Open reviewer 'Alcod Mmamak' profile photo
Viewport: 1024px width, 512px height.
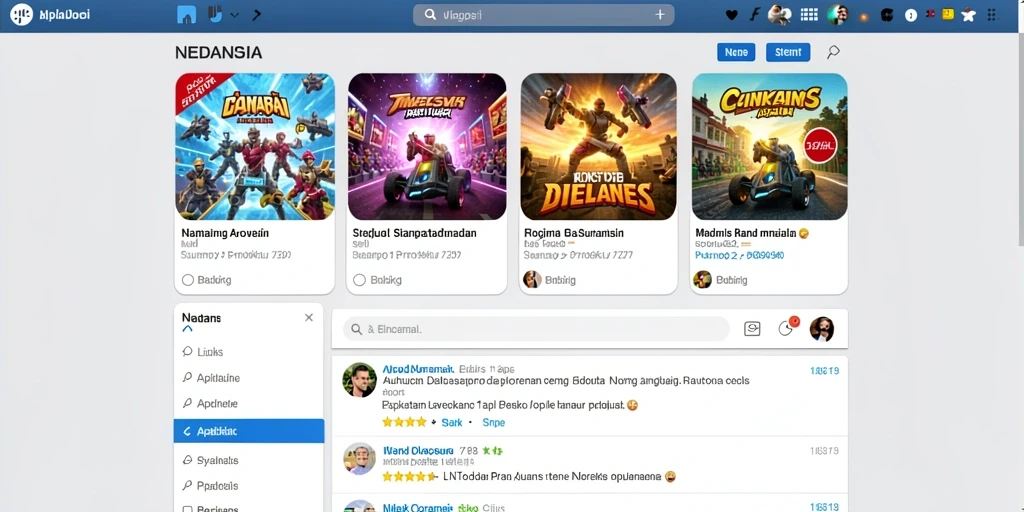point(359,380)
